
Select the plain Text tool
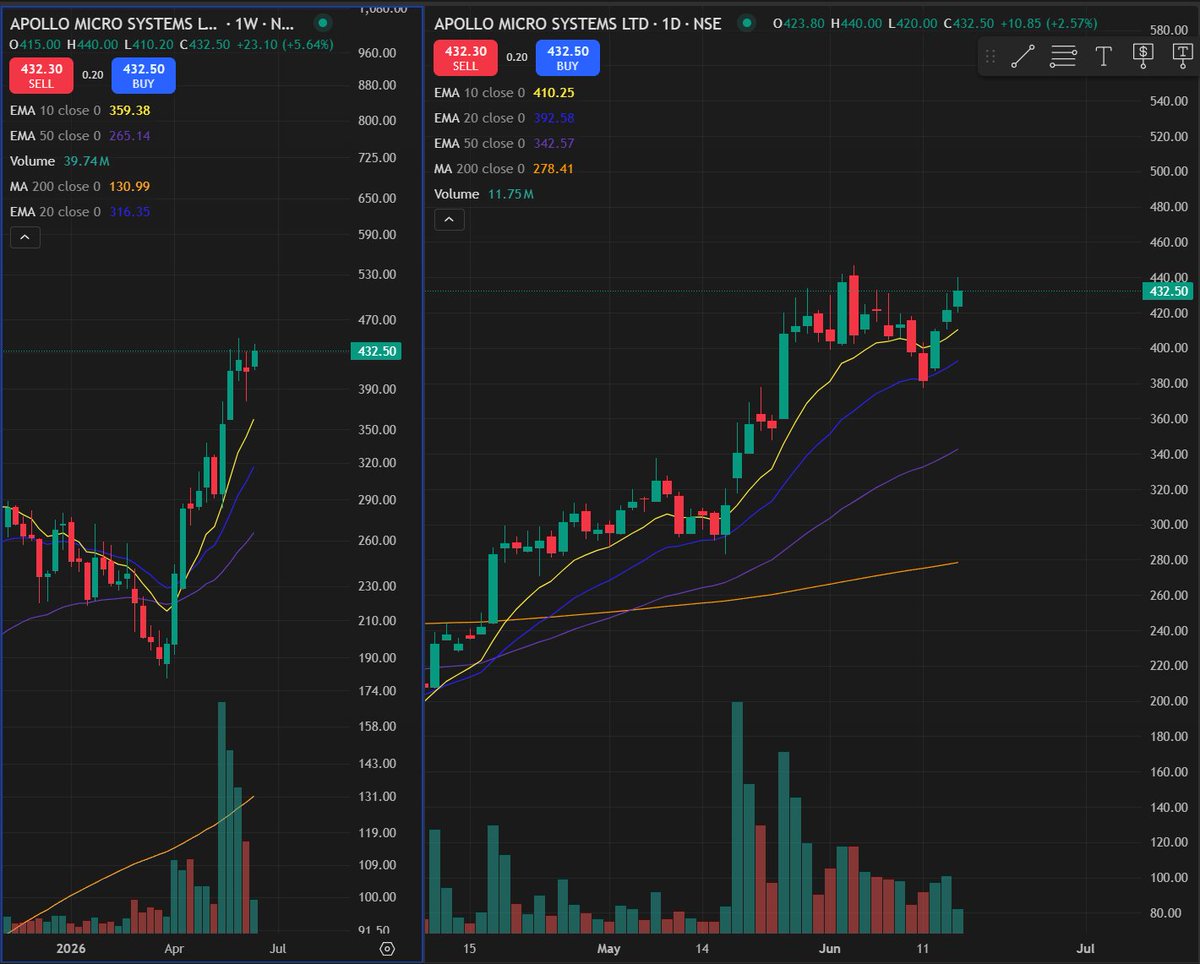[1103, 57]
